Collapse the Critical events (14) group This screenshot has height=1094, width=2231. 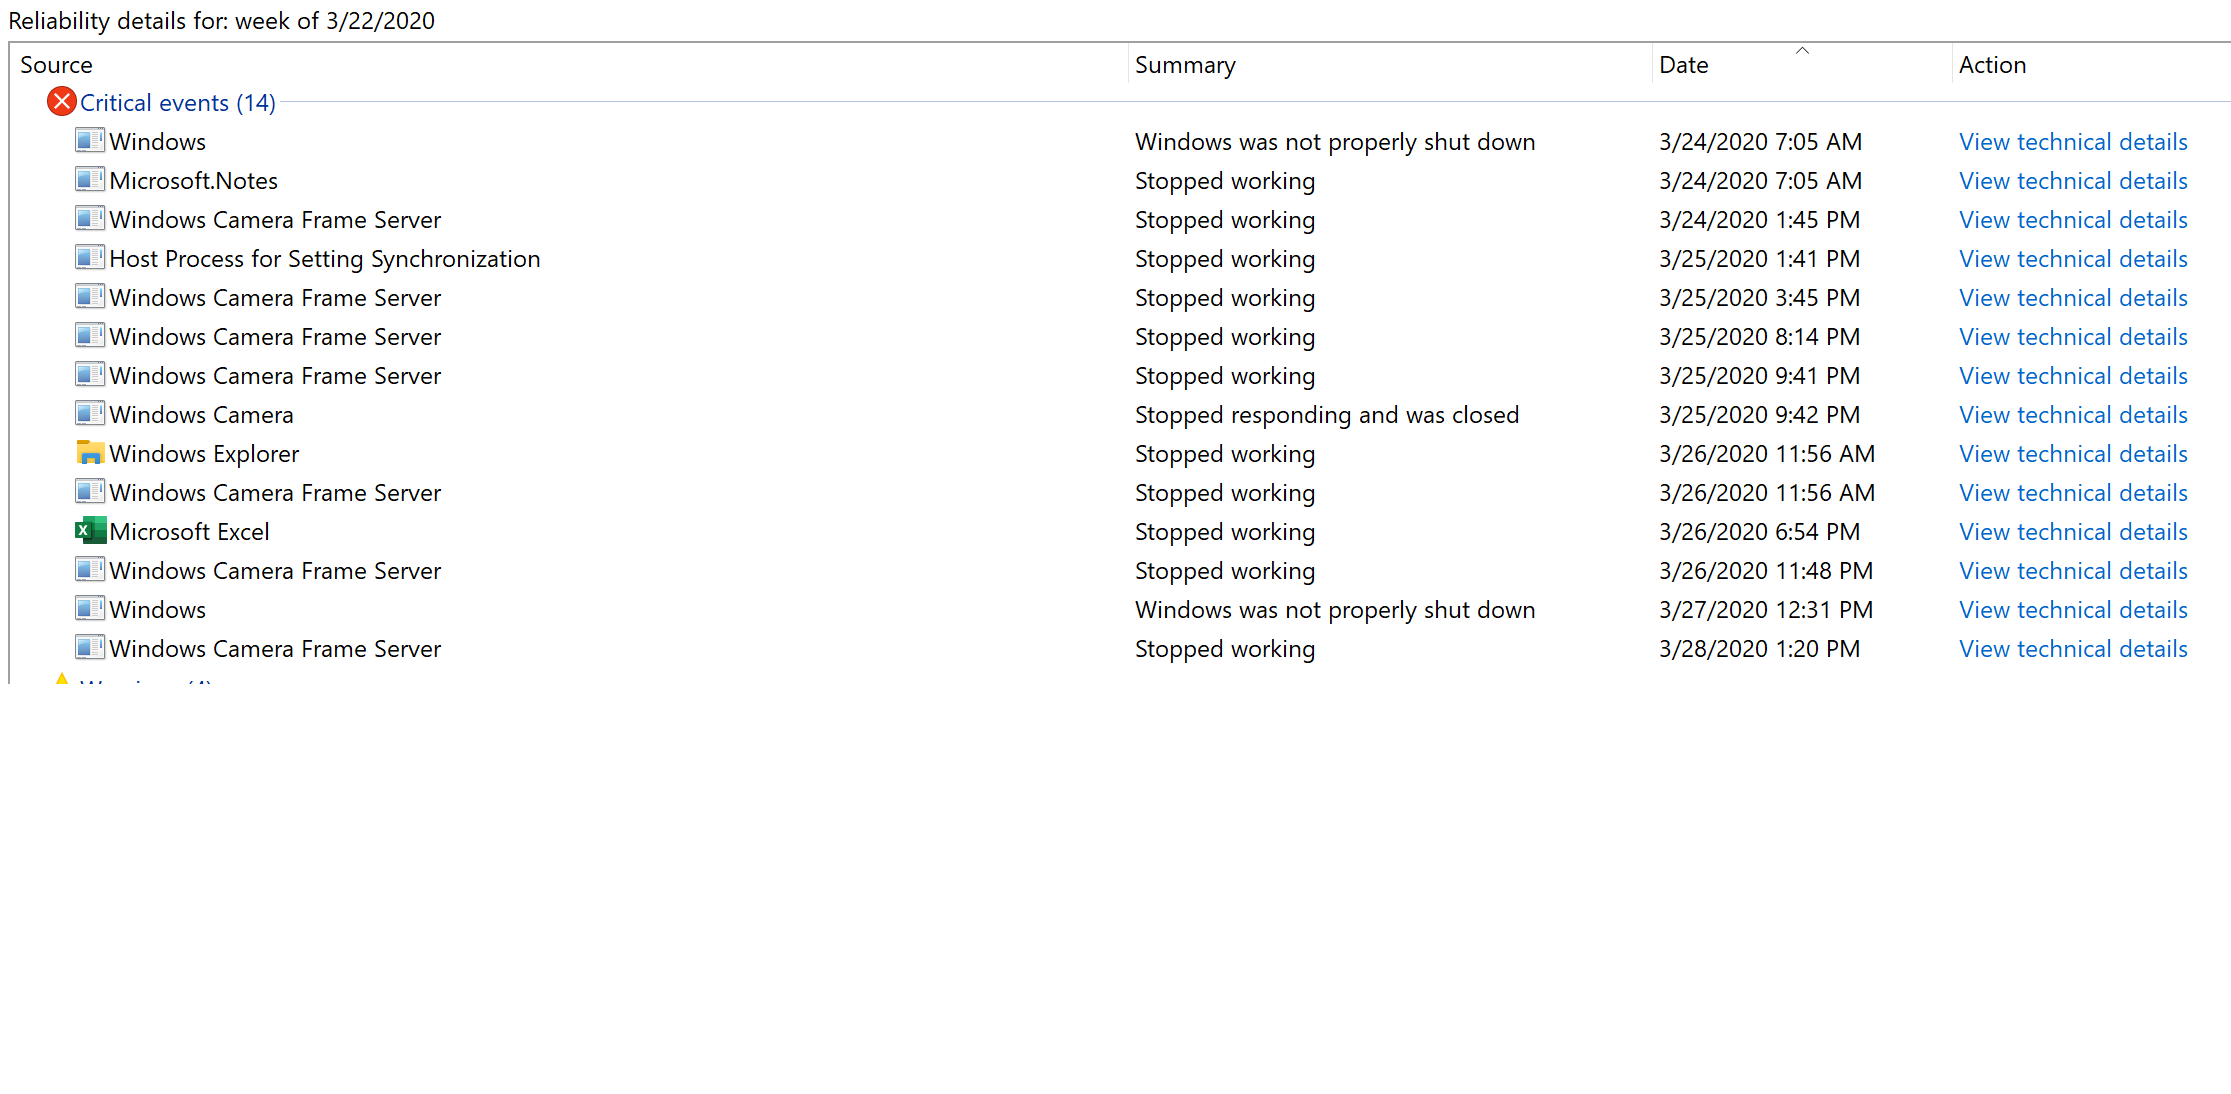[177, 103]
